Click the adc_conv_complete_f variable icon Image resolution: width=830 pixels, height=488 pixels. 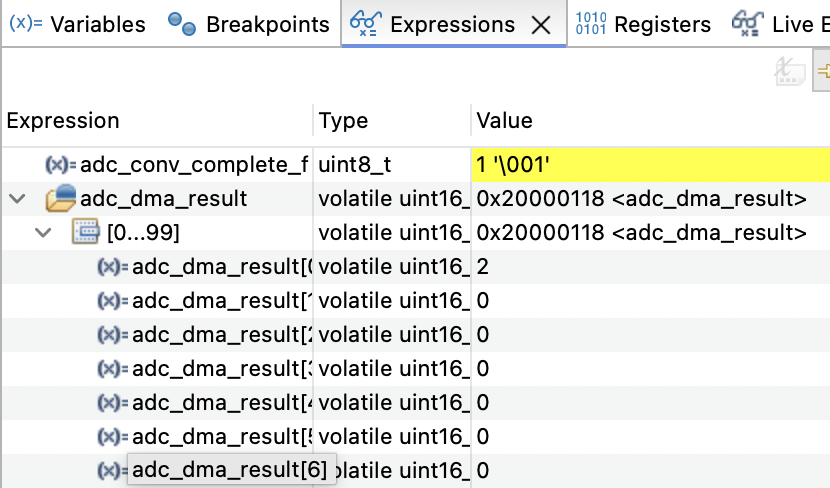pyautogui.click(x=61, y=165)
